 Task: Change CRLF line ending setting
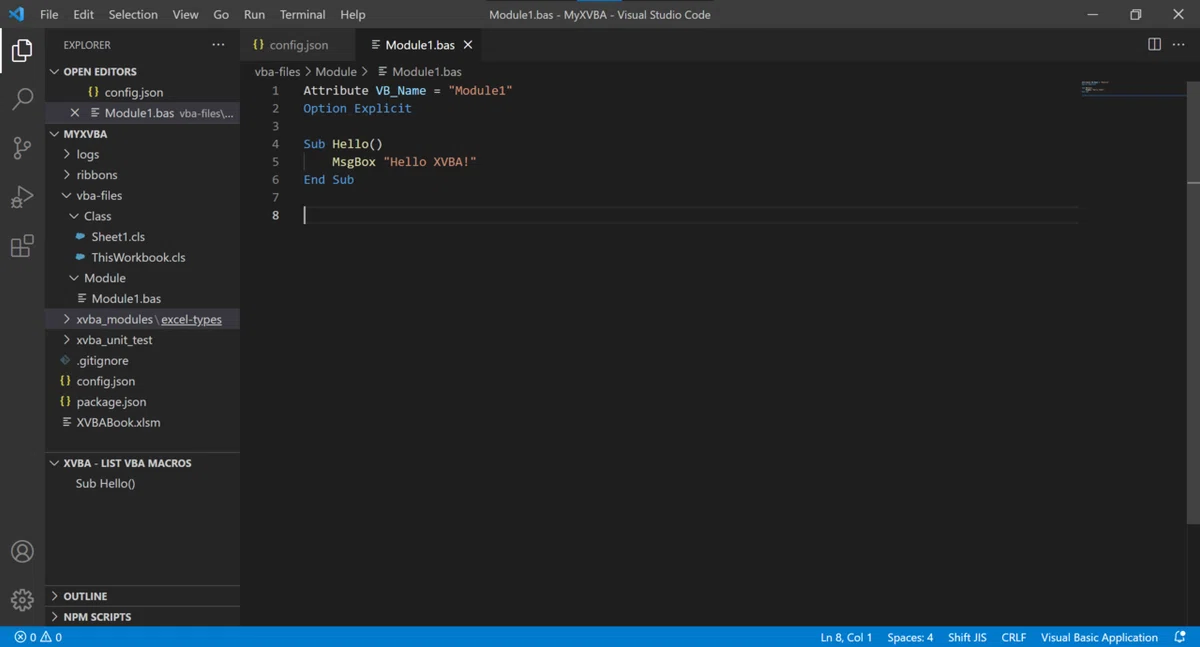(x=1014, y=637)
